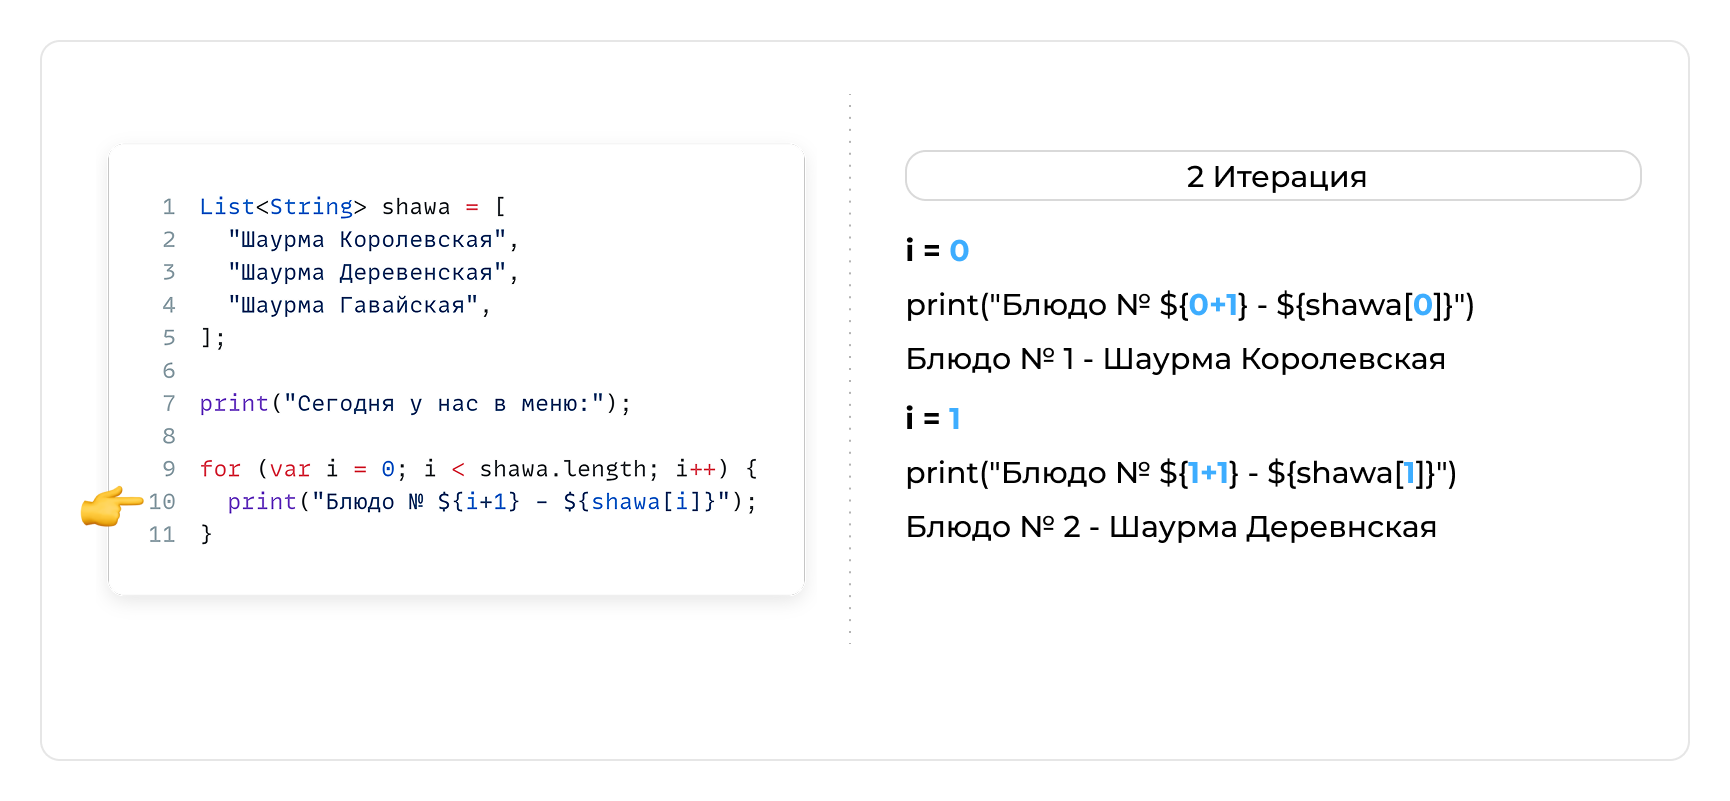This screenshot has height=801, width=1730.
Task: Click the output "Блюдо № 2 - Шаурма Деревнская"
Action: pyautogui.click(x=1170, y=527)
